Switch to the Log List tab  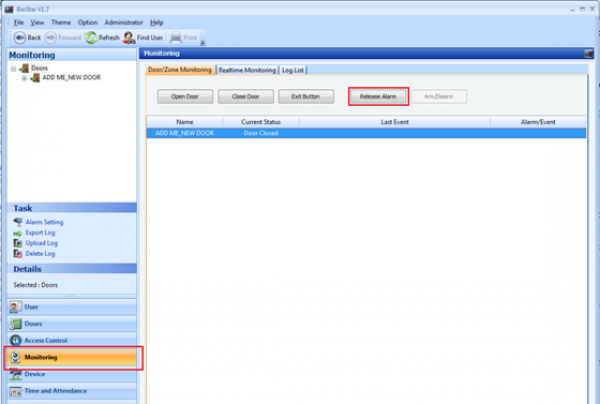tap(293, 70)
